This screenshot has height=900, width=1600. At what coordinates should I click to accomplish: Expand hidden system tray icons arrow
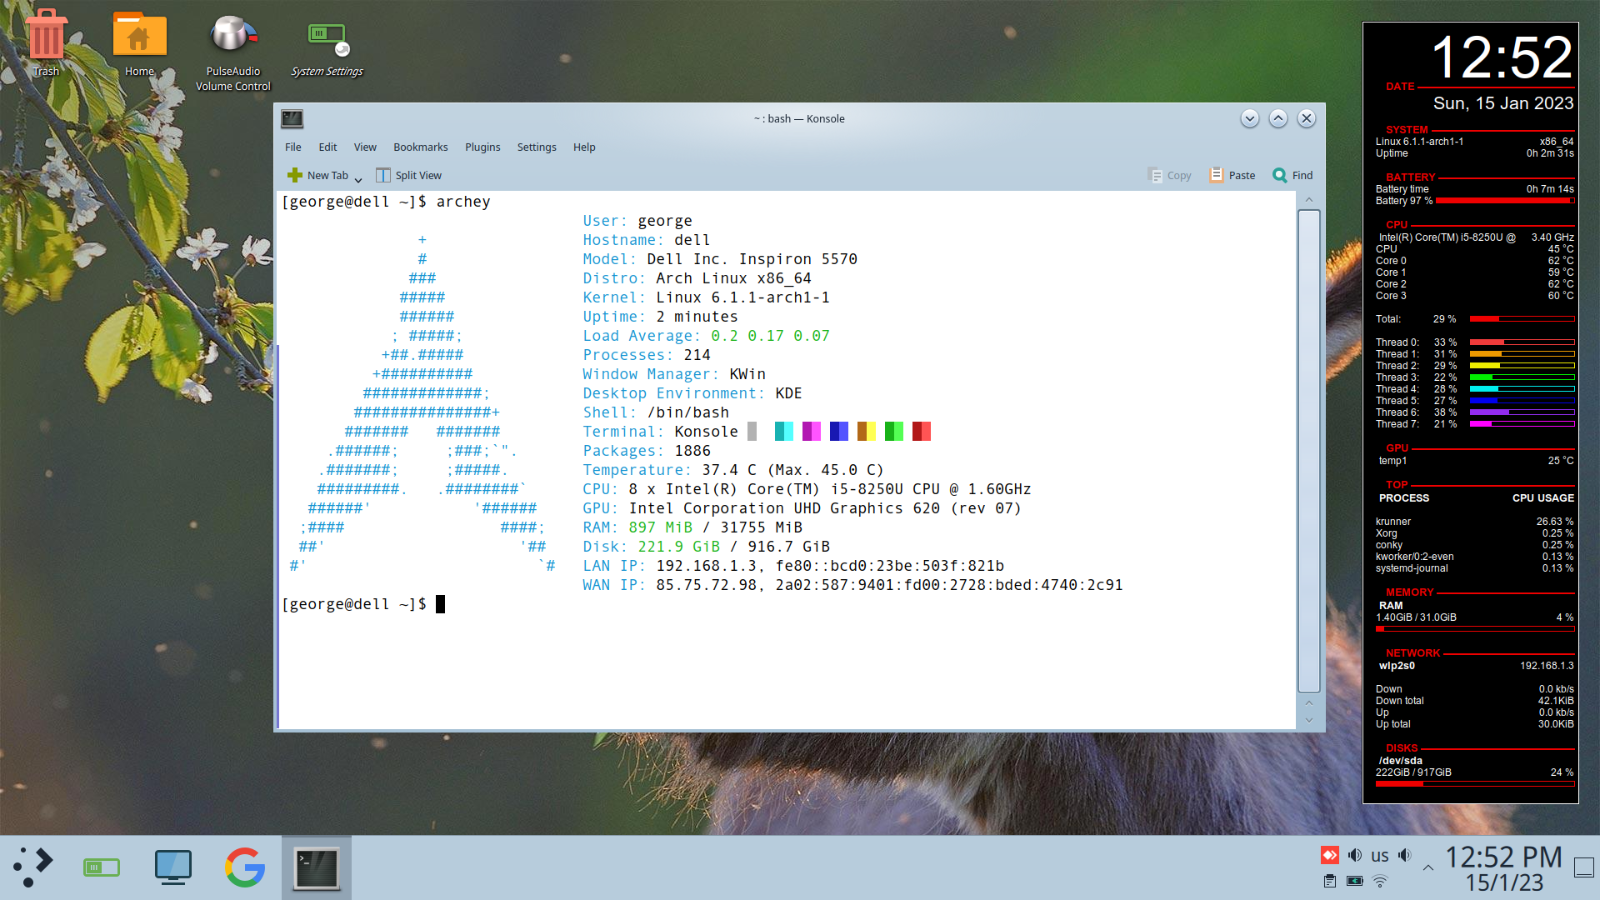tap(1428, 868)
